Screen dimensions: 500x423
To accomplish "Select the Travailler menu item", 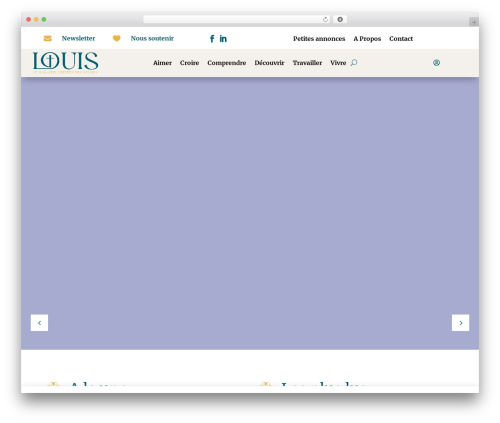I will (x=307, y=63).
